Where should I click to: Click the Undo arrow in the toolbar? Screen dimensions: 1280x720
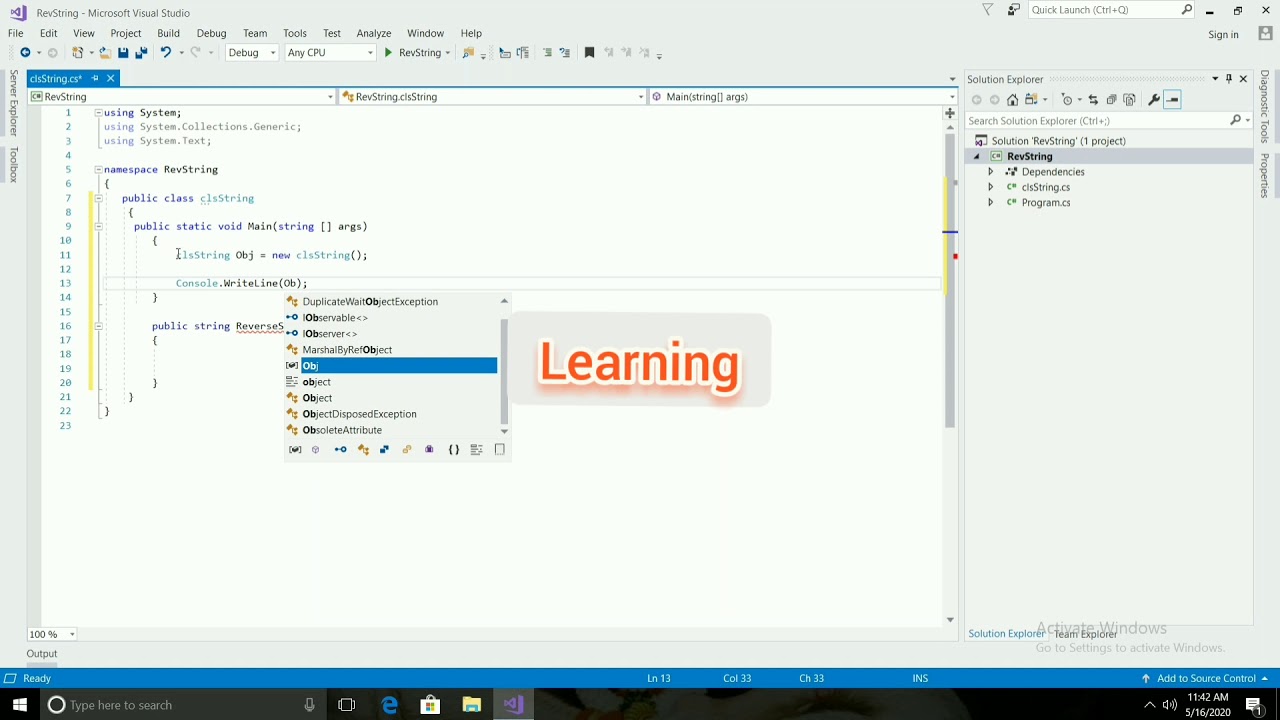pyautogui.click(x=166, y=53)
